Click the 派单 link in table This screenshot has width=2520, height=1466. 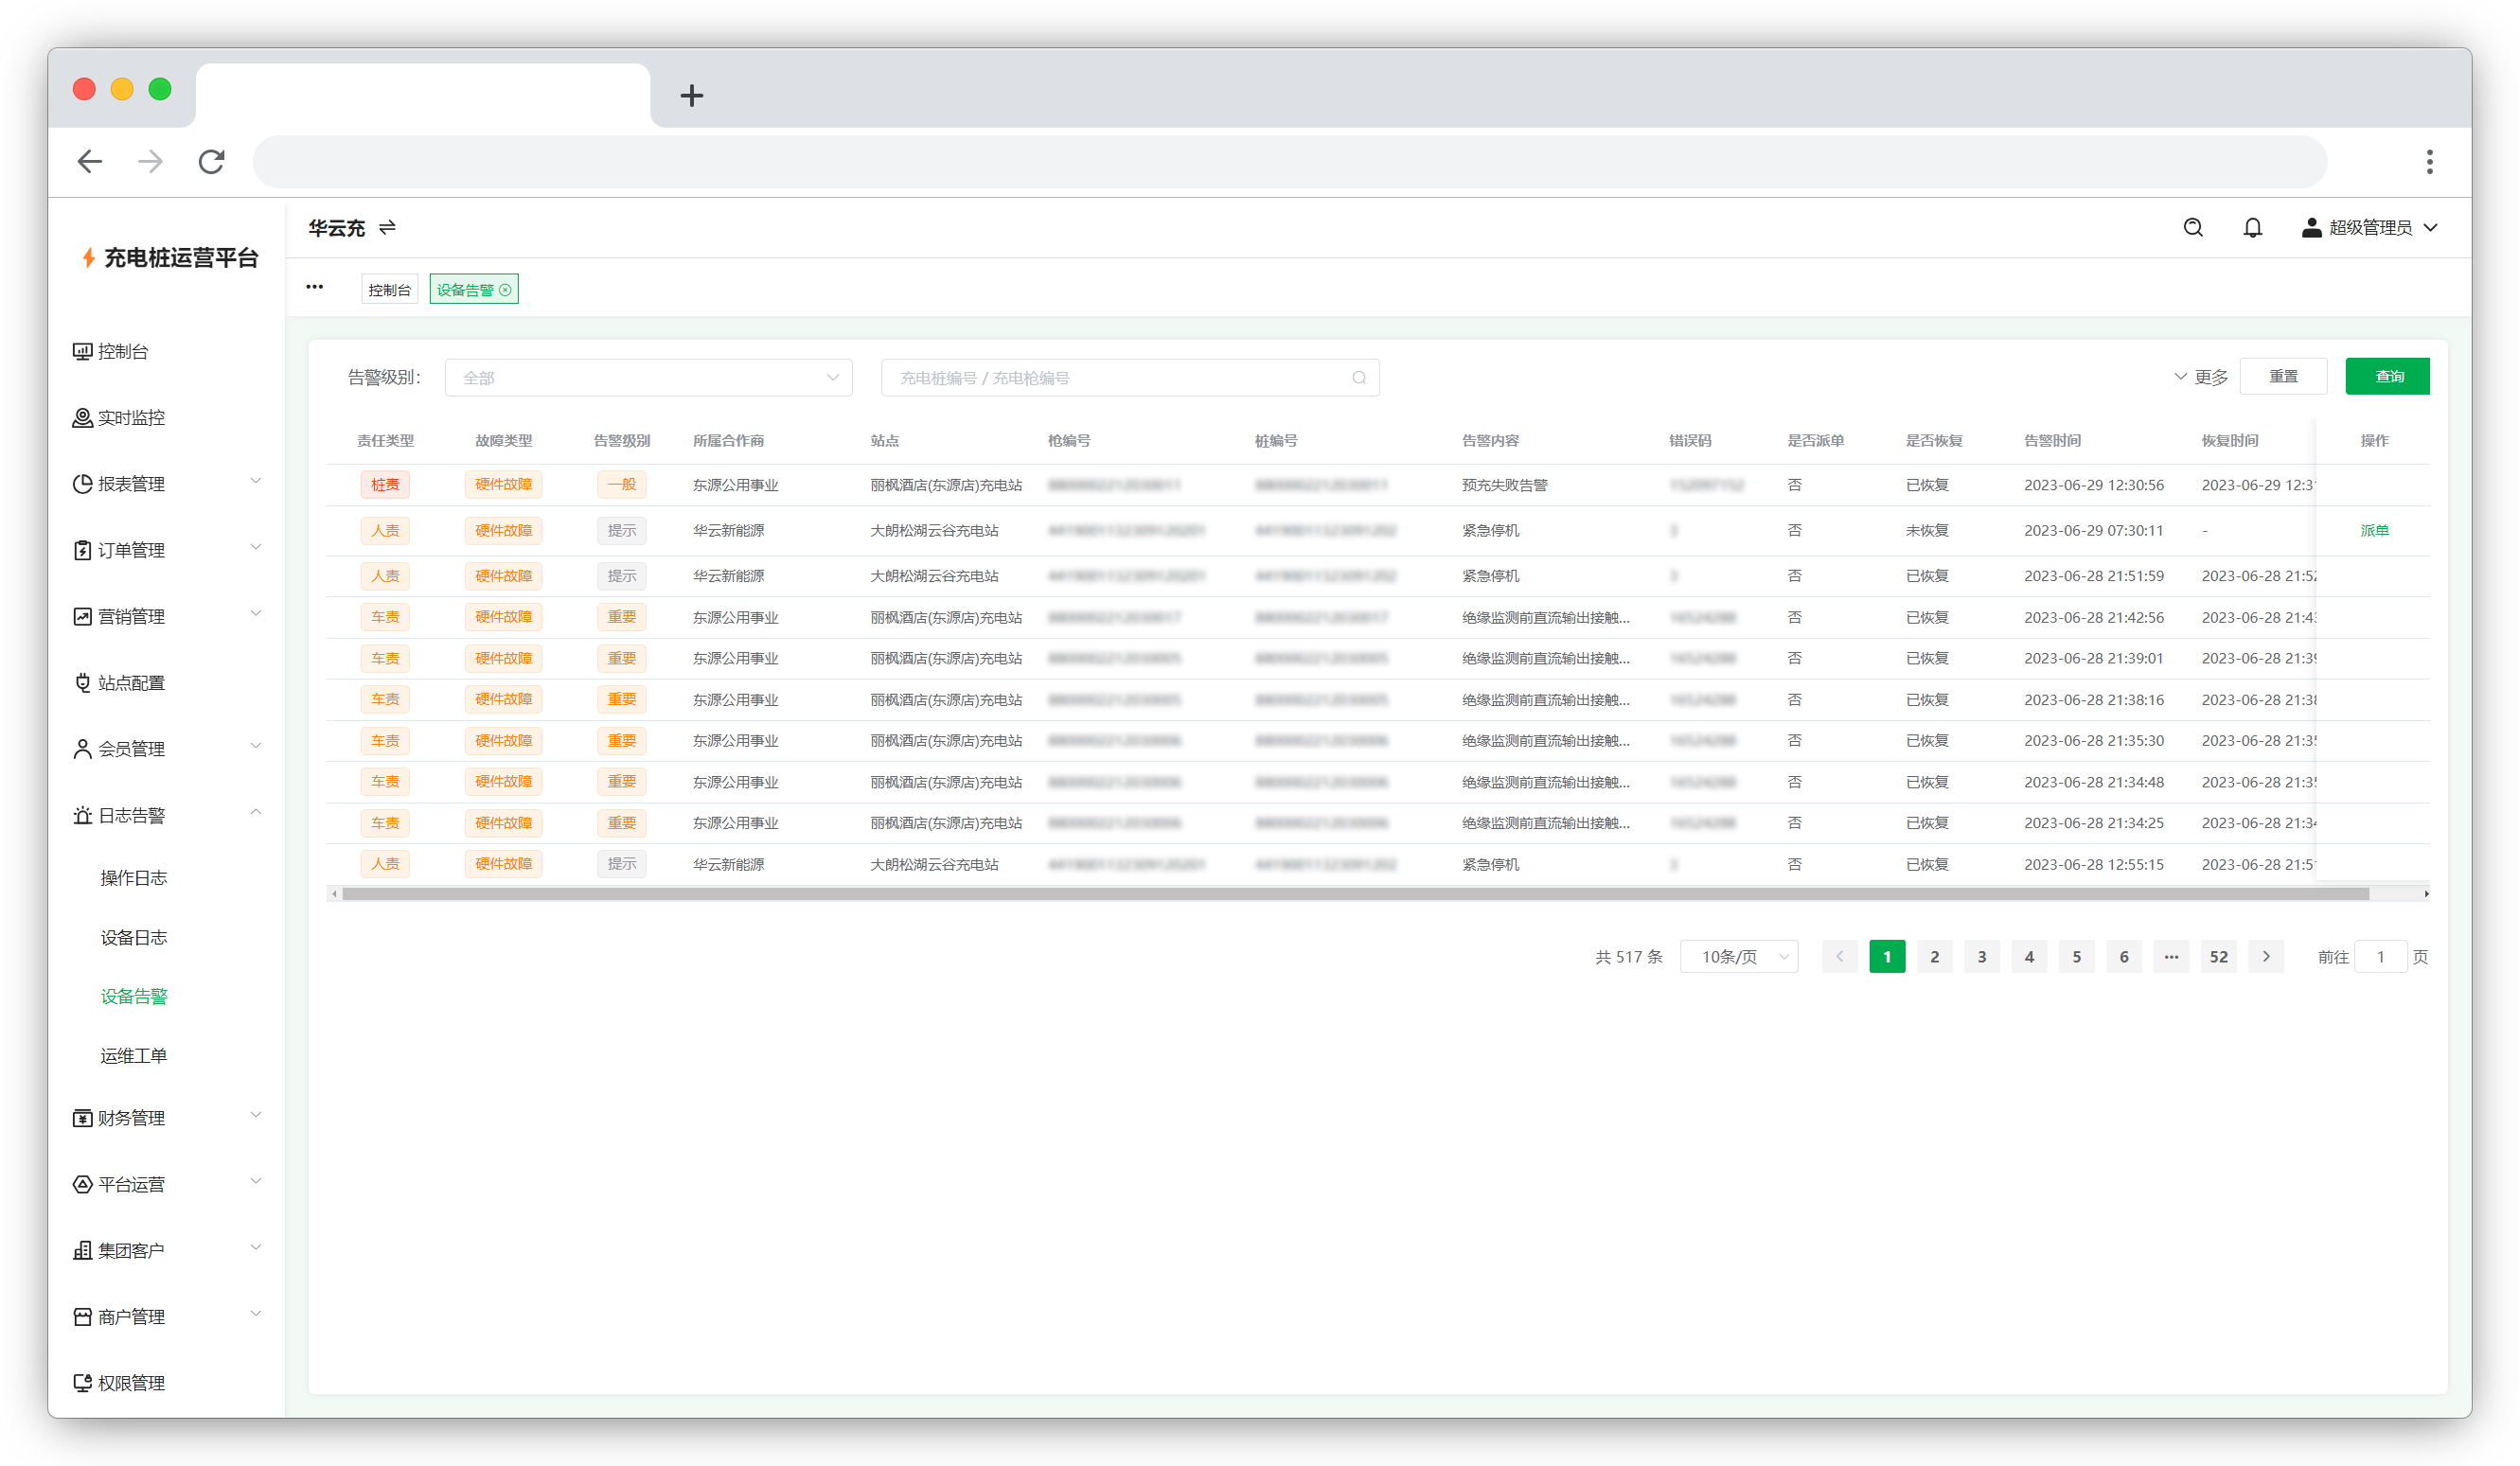(2374, 531)
